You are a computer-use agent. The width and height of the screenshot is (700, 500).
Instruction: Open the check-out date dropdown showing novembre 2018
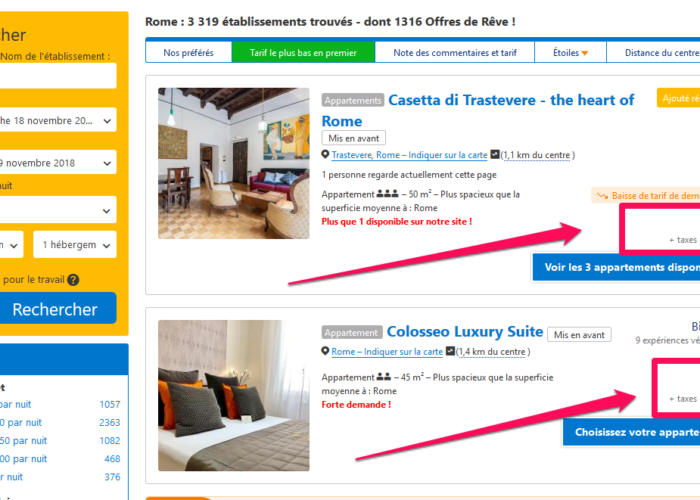tap(57, 162)
